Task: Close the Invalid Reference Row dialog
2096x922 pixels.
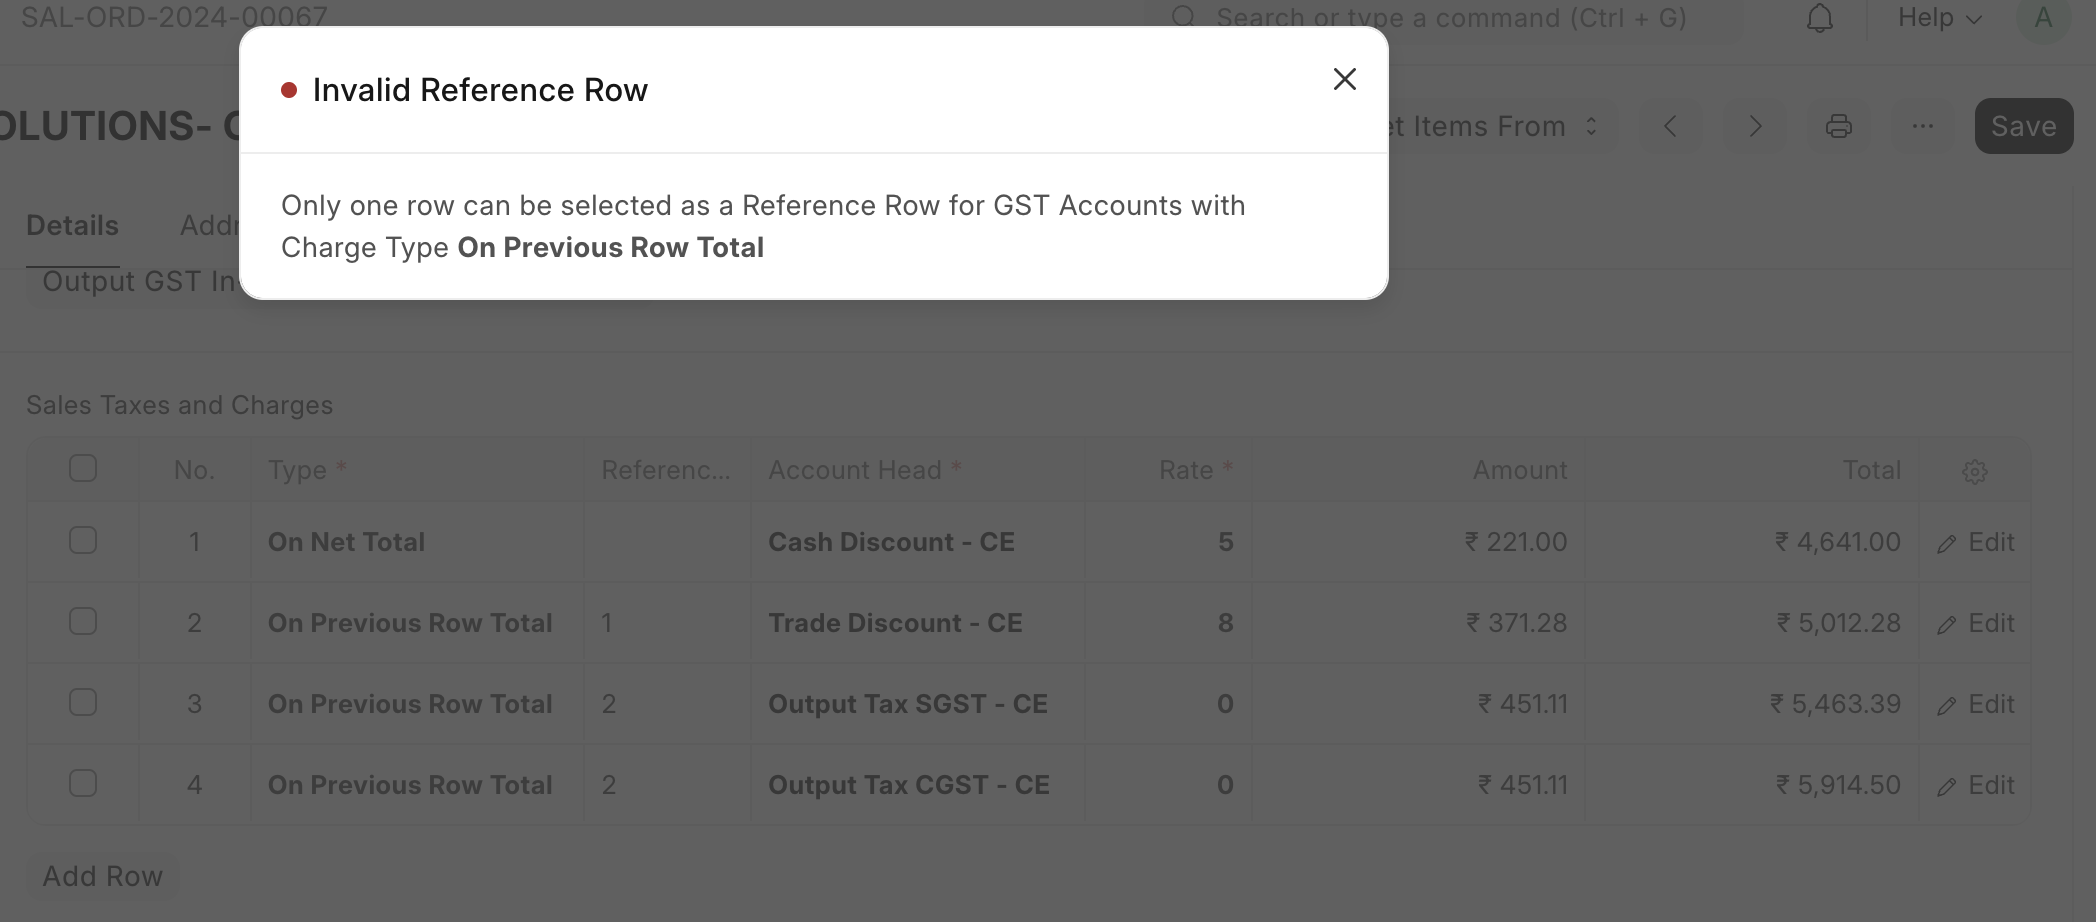Action: click(x=1344, y=79)
